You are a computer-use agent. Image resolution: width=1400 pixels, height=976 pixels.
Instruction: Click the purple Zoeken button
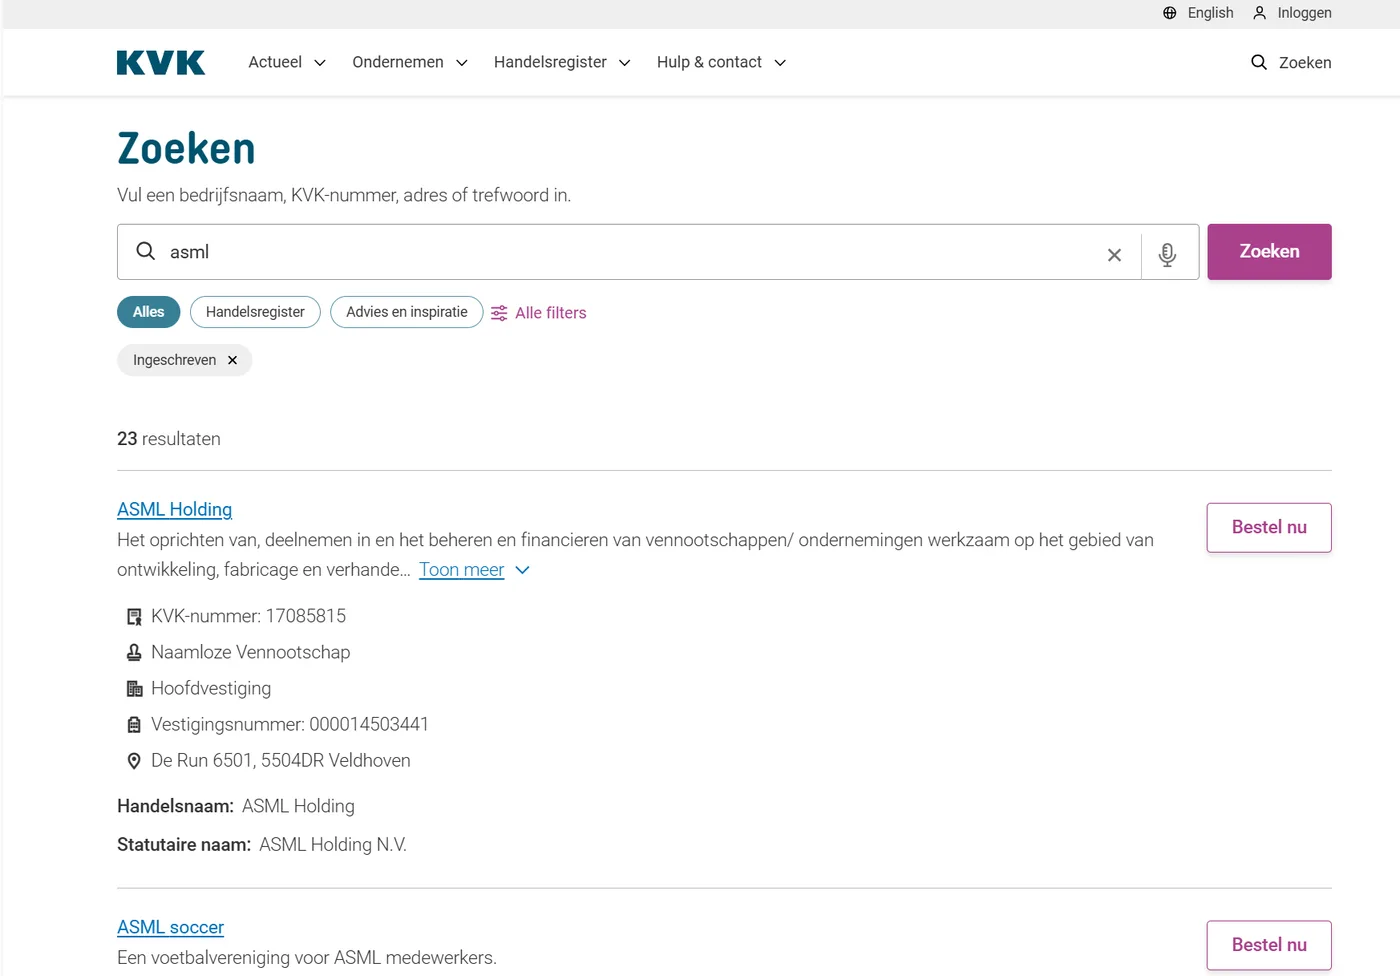point(1269,252)
